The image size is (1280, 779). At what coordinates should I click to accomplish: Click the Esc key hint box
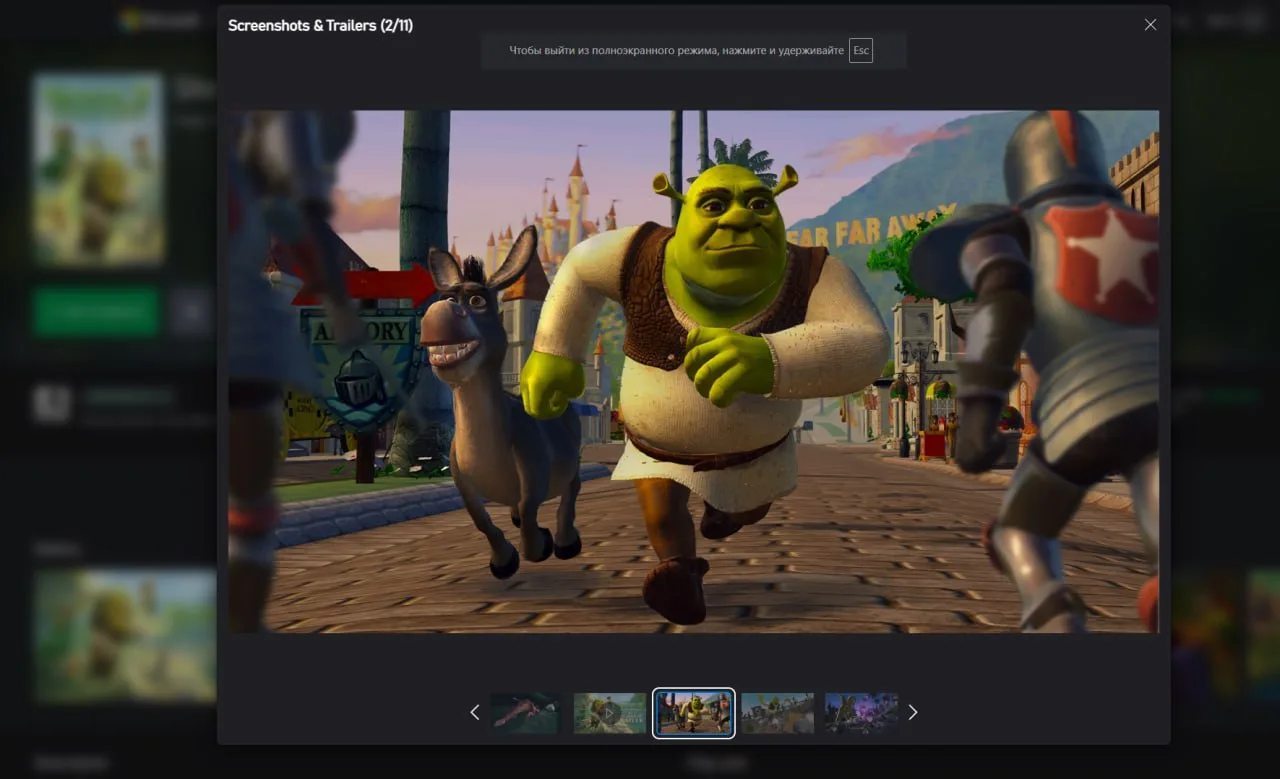(861, 50)
